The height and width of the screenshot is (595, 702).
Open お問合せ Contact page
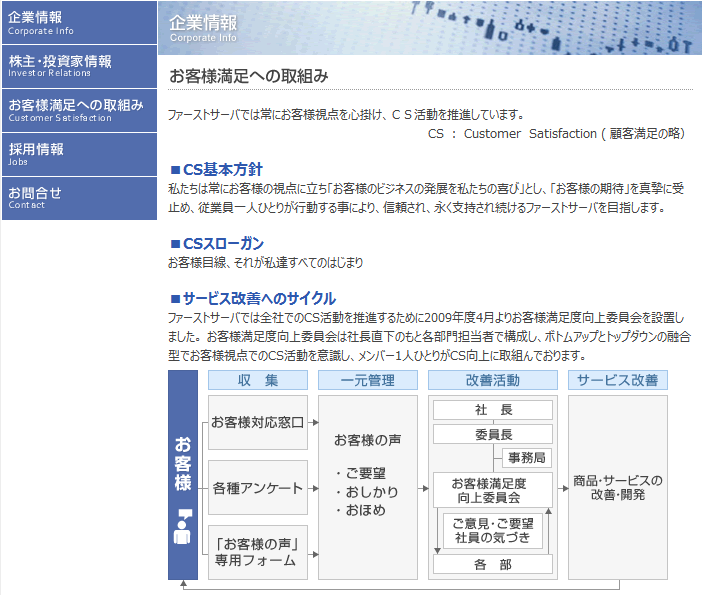pos(78,198)
